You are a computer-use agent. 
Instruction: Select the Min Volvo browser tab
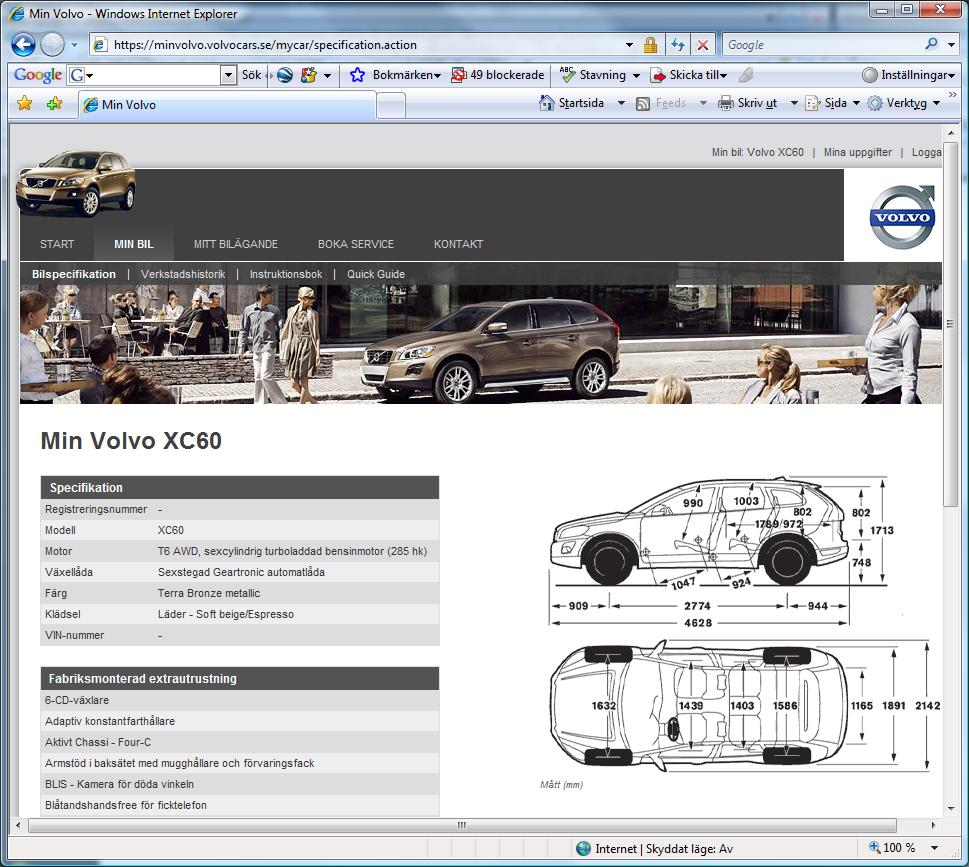point(226,104)
